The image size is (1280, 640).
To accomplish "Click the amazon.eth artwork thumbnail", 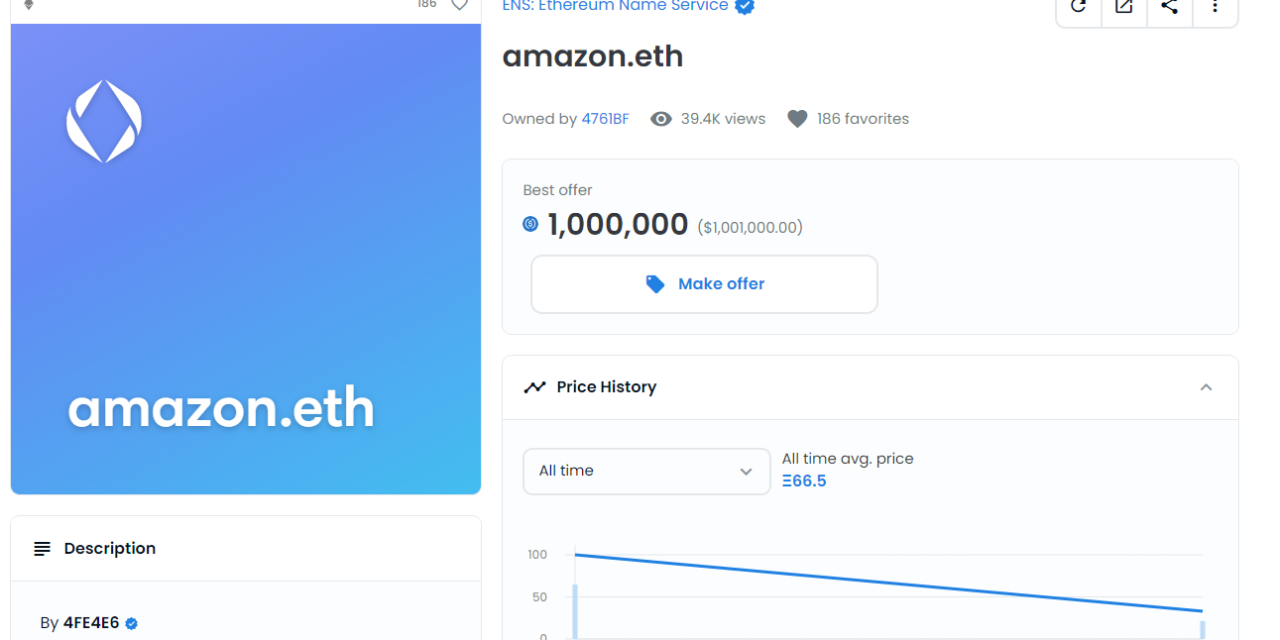I will (245, 258).
